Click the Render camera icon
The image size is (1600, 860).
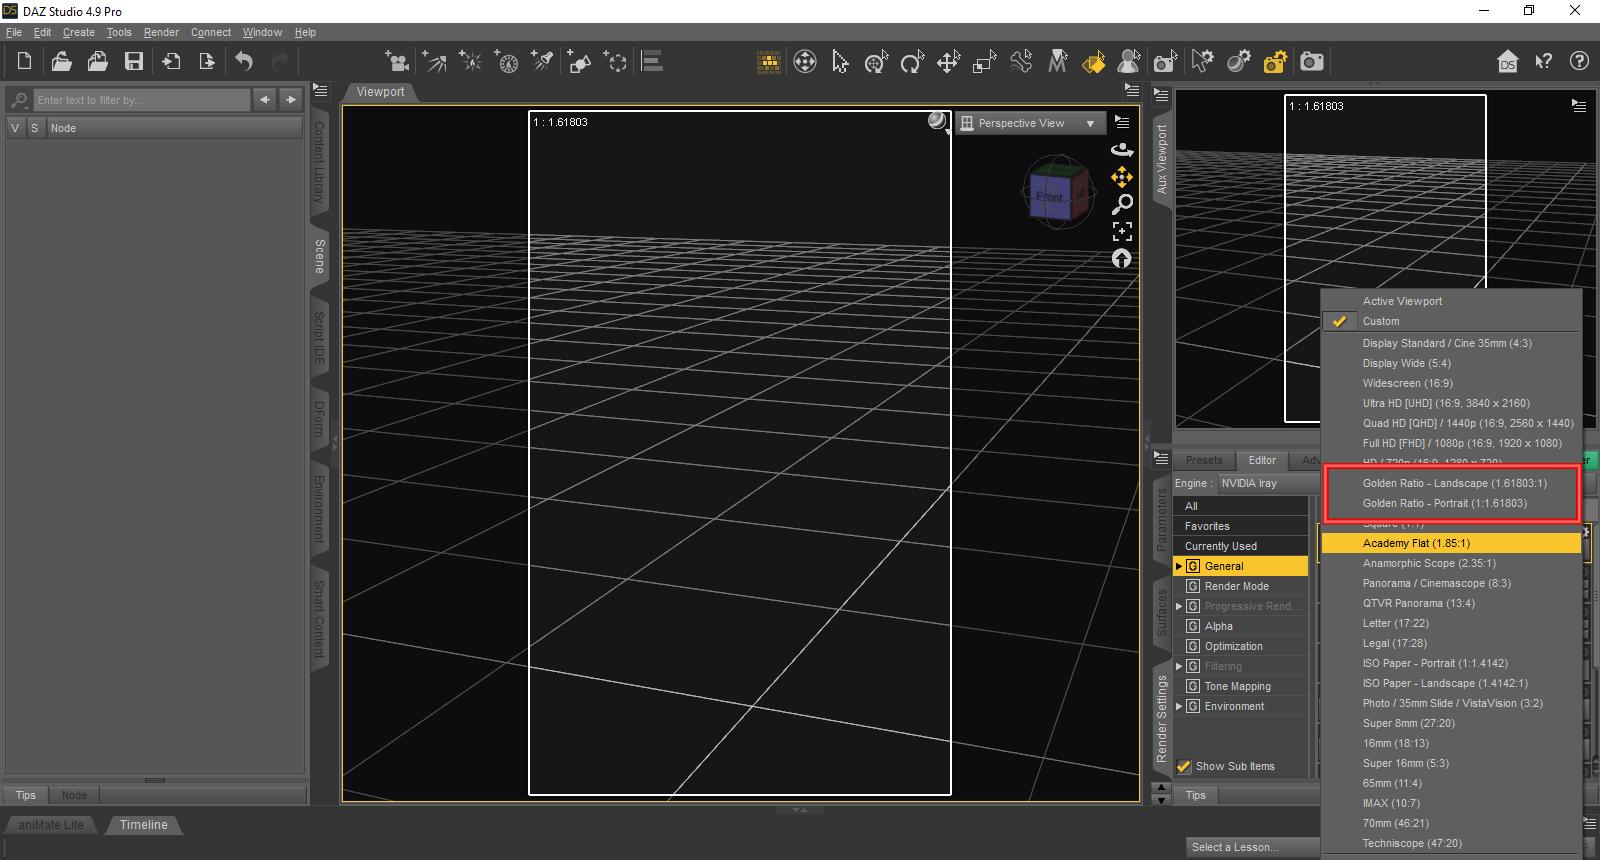click(1312, 62)
